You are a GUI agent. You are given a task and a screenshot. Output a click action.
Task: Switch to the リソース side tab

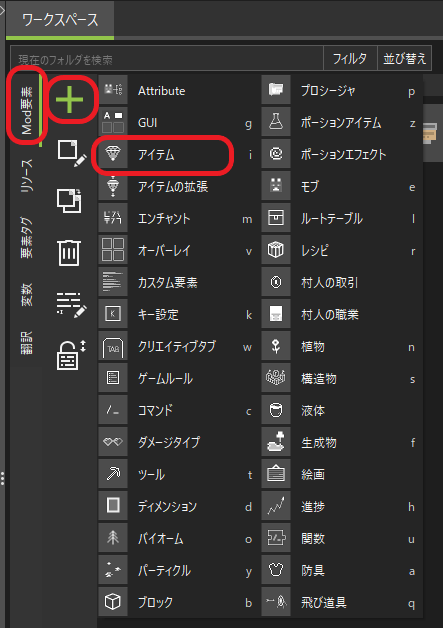(x=27, y=175)
